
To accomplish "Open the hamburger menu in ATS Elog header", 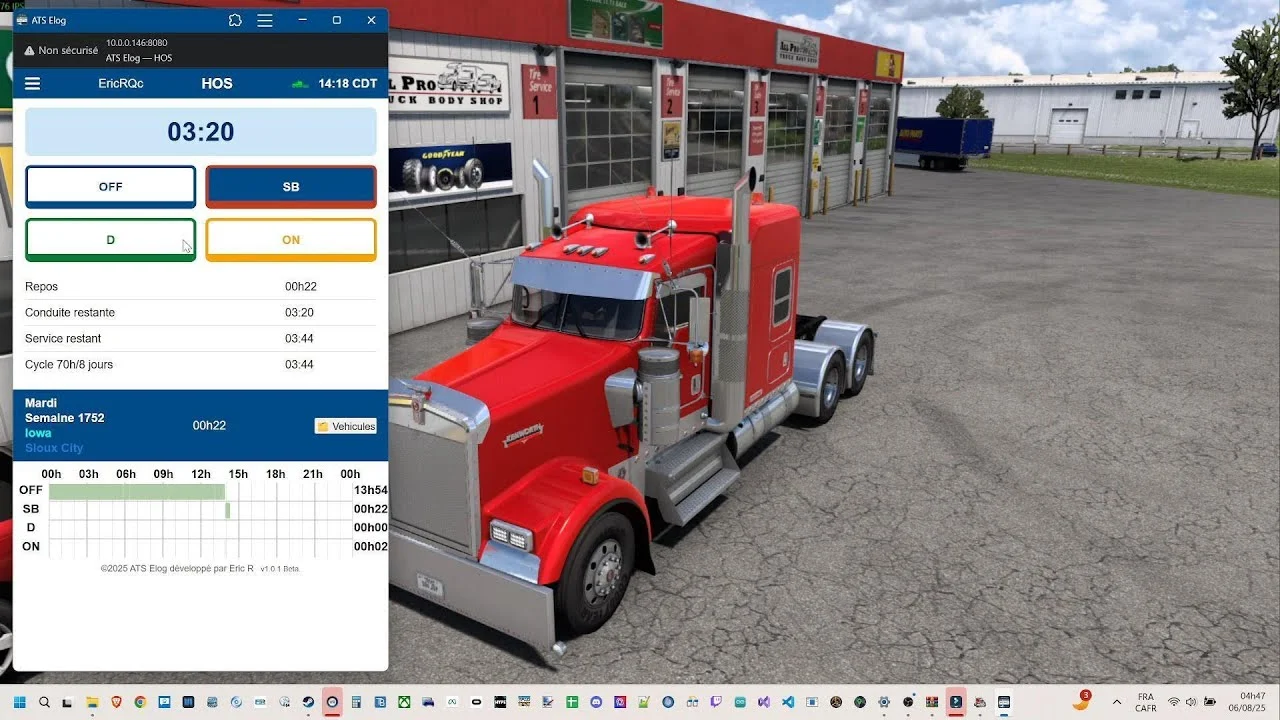I will pos(33,84).
